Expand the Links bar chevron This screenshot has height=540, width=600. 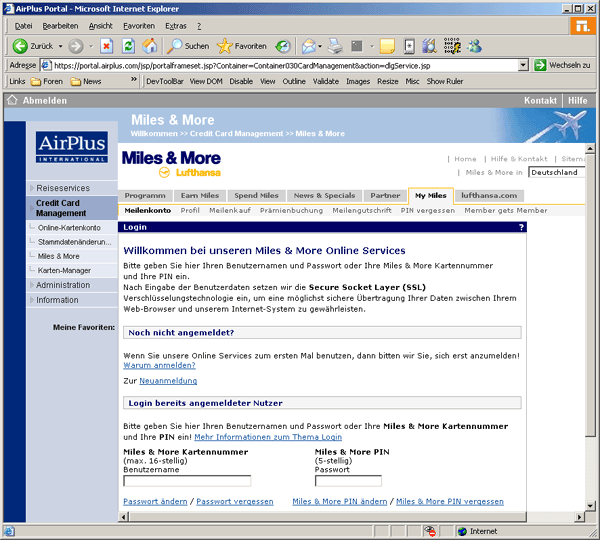coord(134,80)
